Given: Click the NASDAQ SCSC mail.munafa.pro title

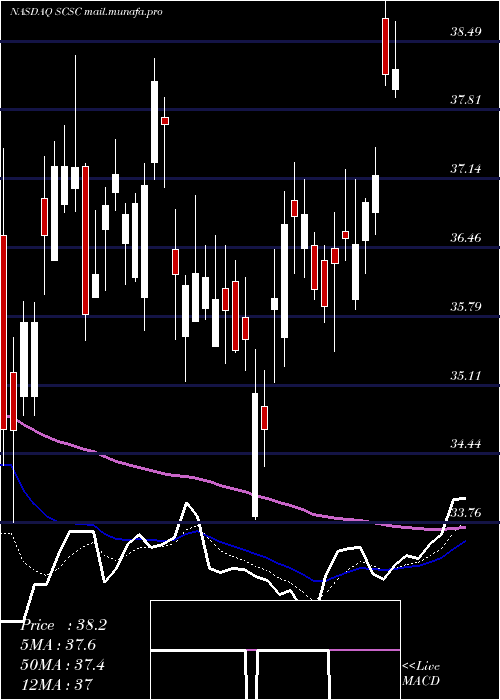Looking at the screenshot, I should point(85,12).
